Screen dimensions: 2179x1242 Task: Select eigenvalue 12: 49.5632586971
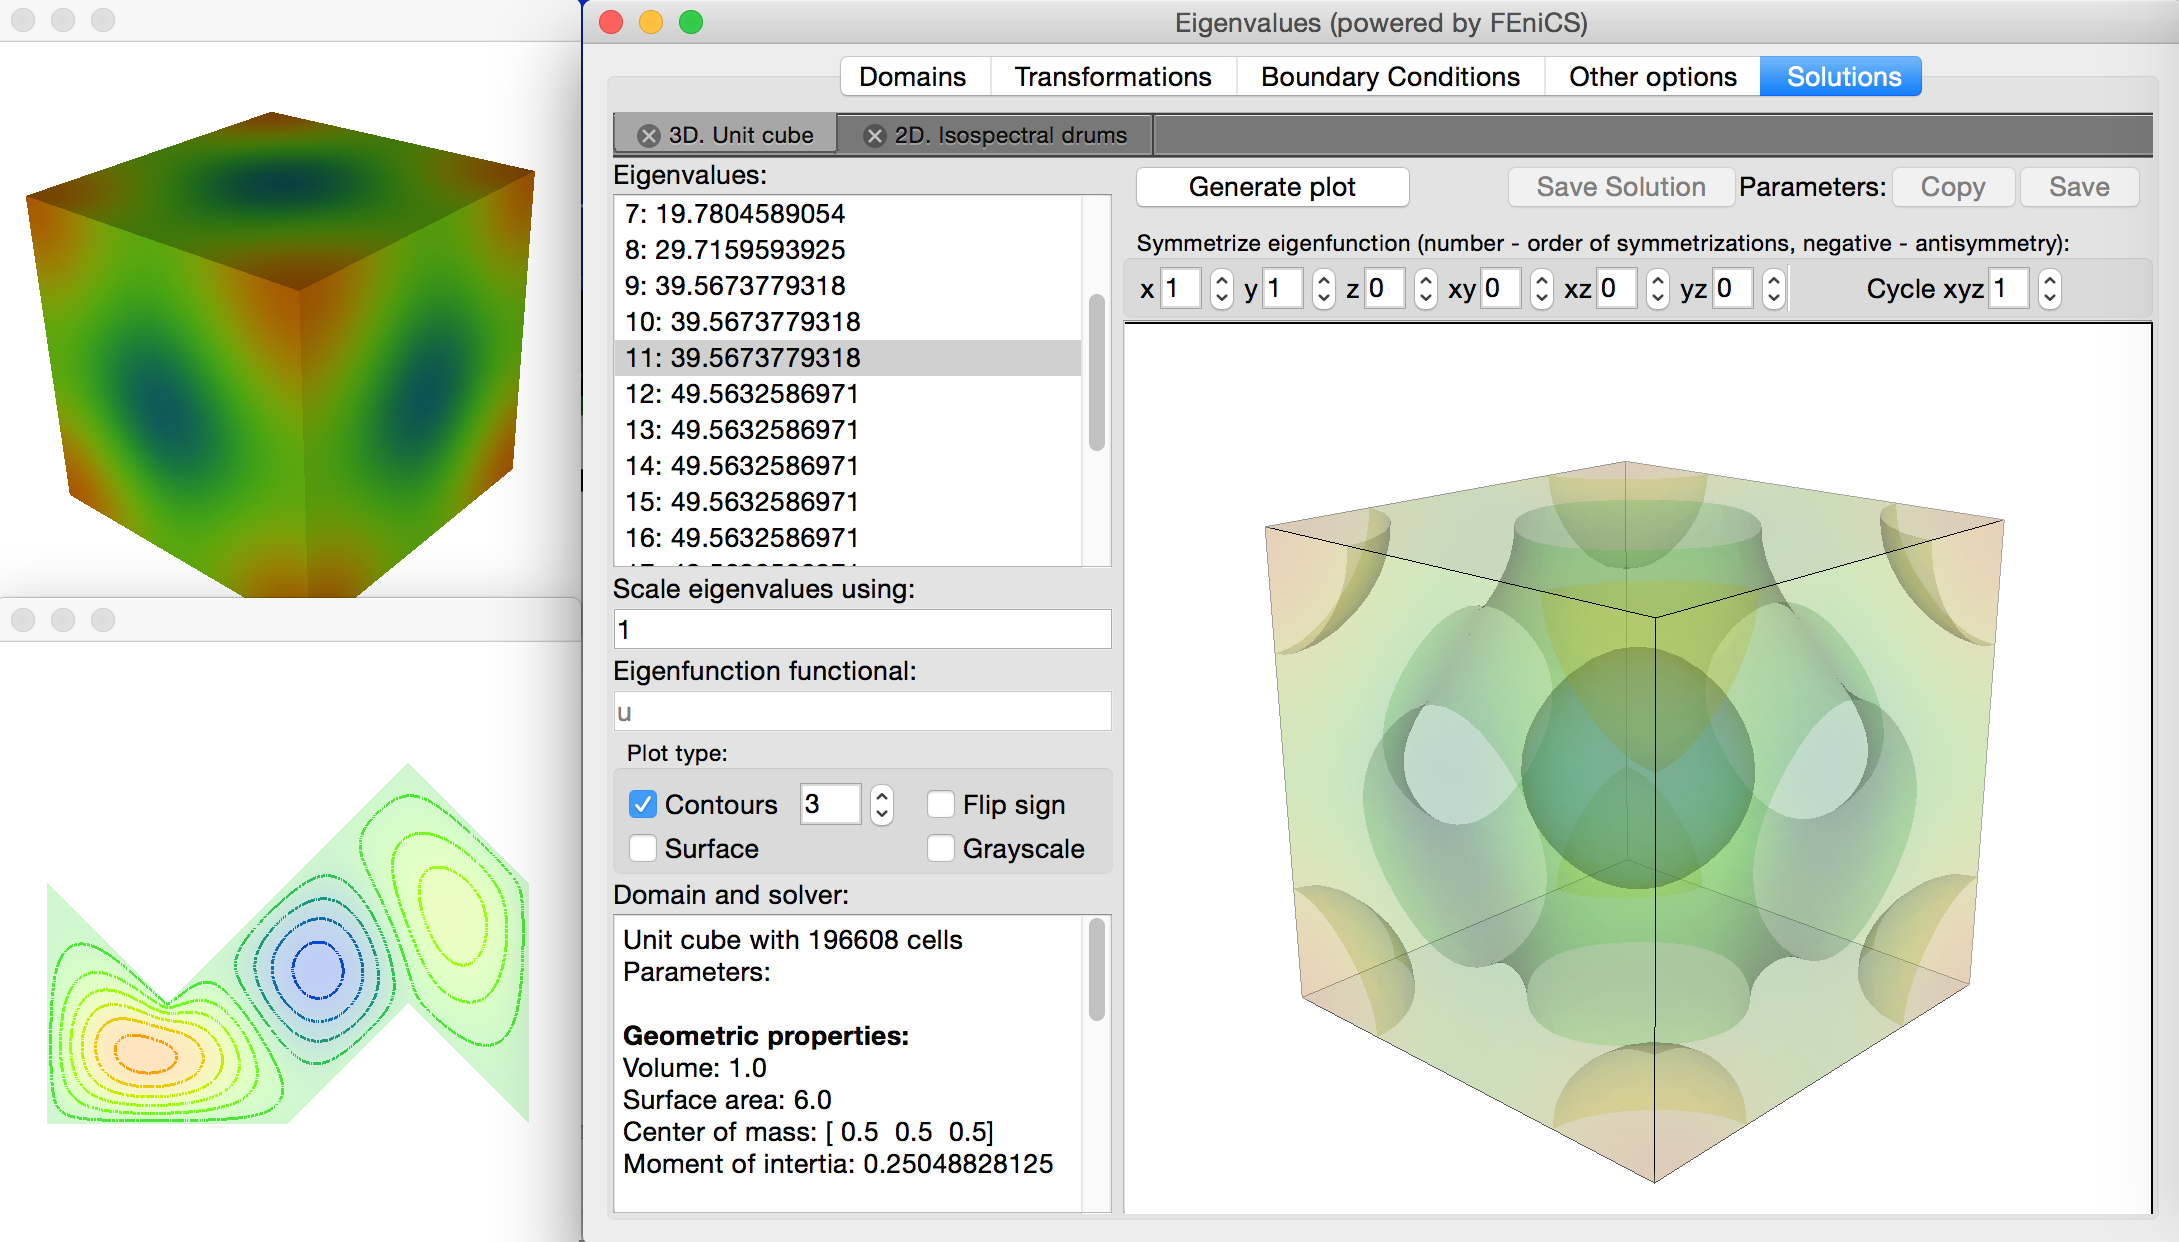[x=742, y=394]
